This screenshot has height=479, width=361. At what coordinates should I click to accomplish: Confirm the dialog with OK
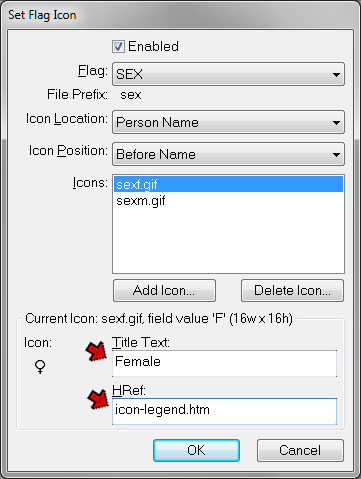[x=196, y=451]
